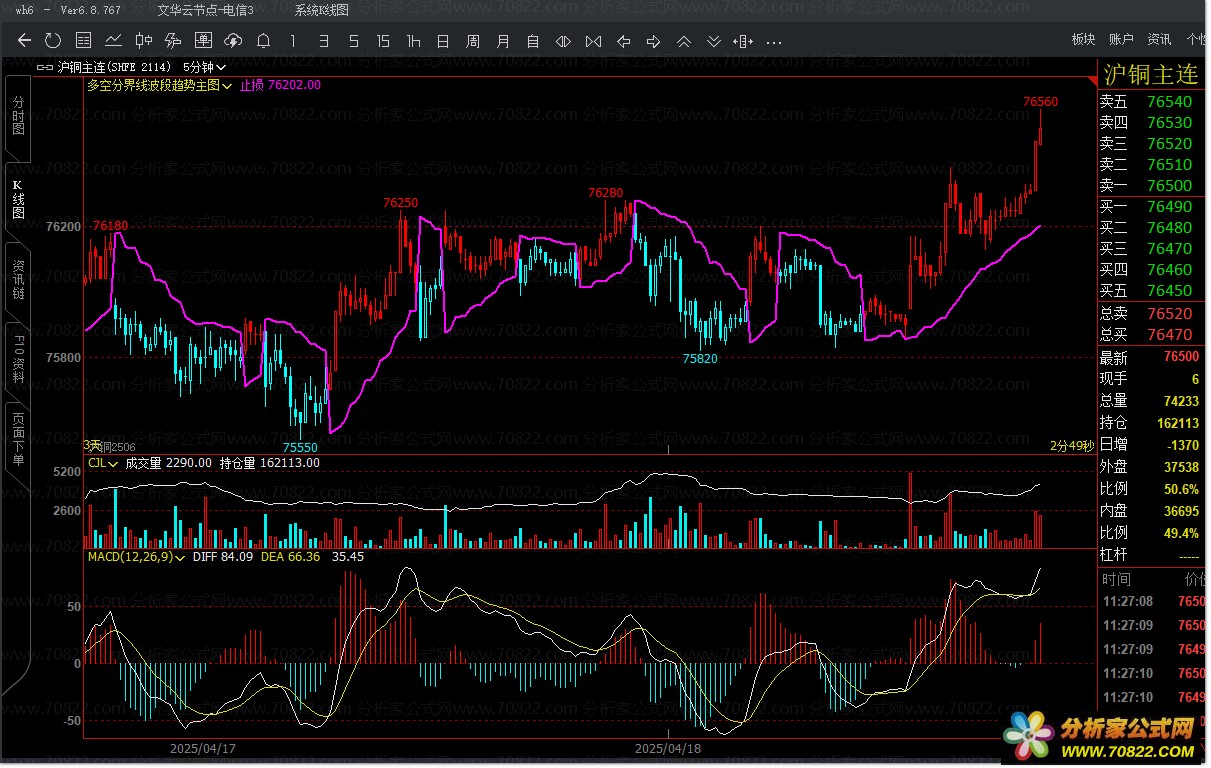Click the 2025/04/18 date label on the timeline
The image size is (1211, 768).
[x=667, y=747]
